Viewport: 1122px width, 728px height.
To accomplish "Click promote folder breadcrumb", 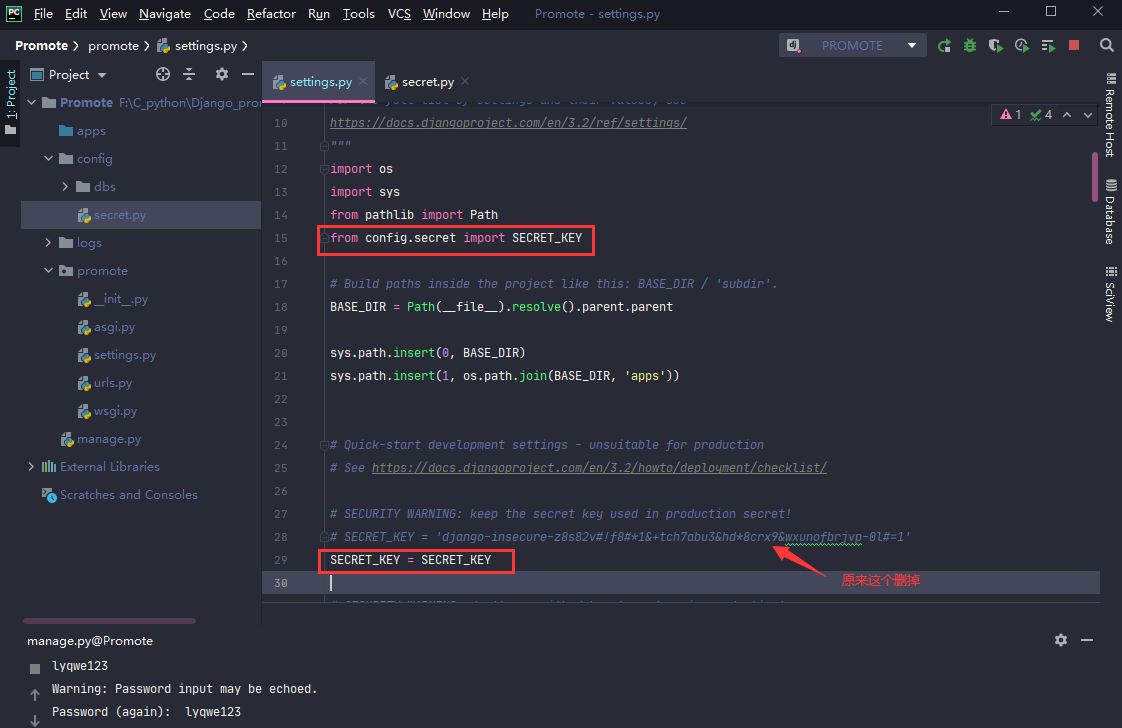I will [x=113, y=46].
